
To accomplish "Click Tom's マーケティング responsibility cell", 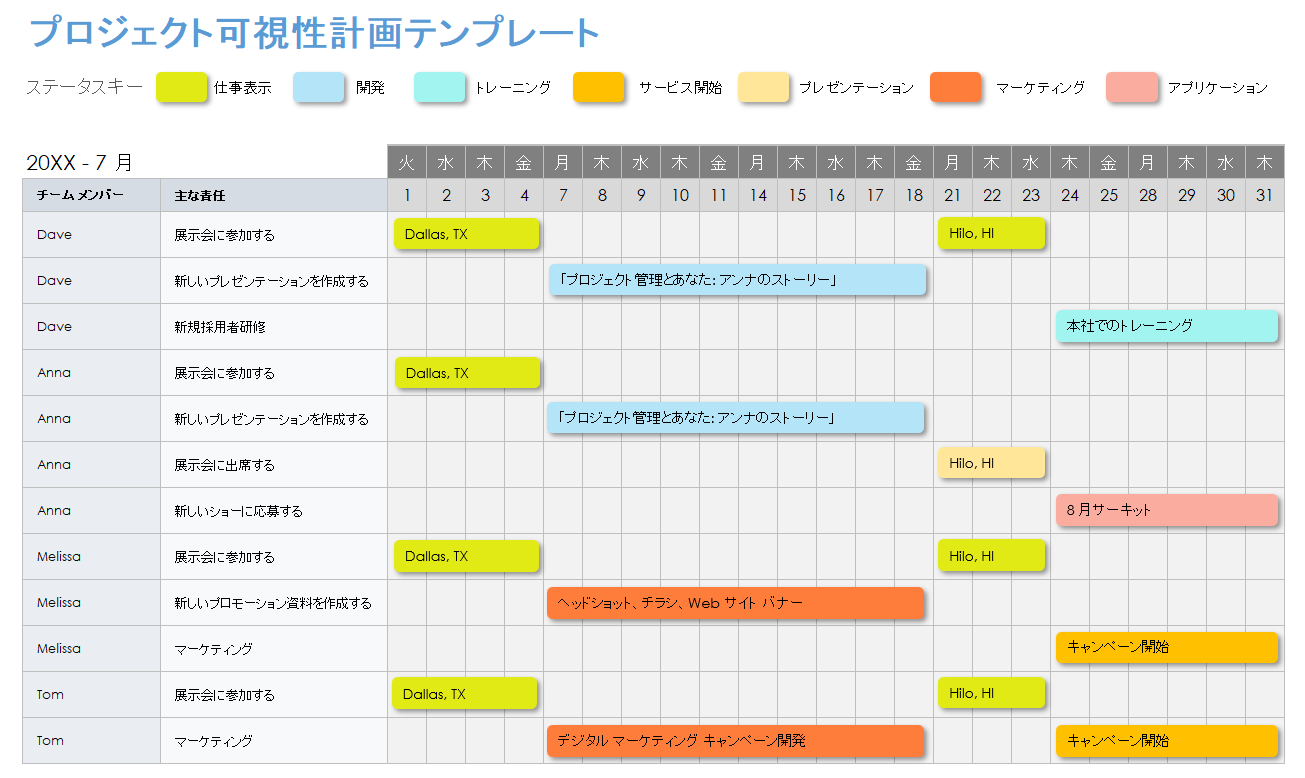I will [x=274, y=741].
